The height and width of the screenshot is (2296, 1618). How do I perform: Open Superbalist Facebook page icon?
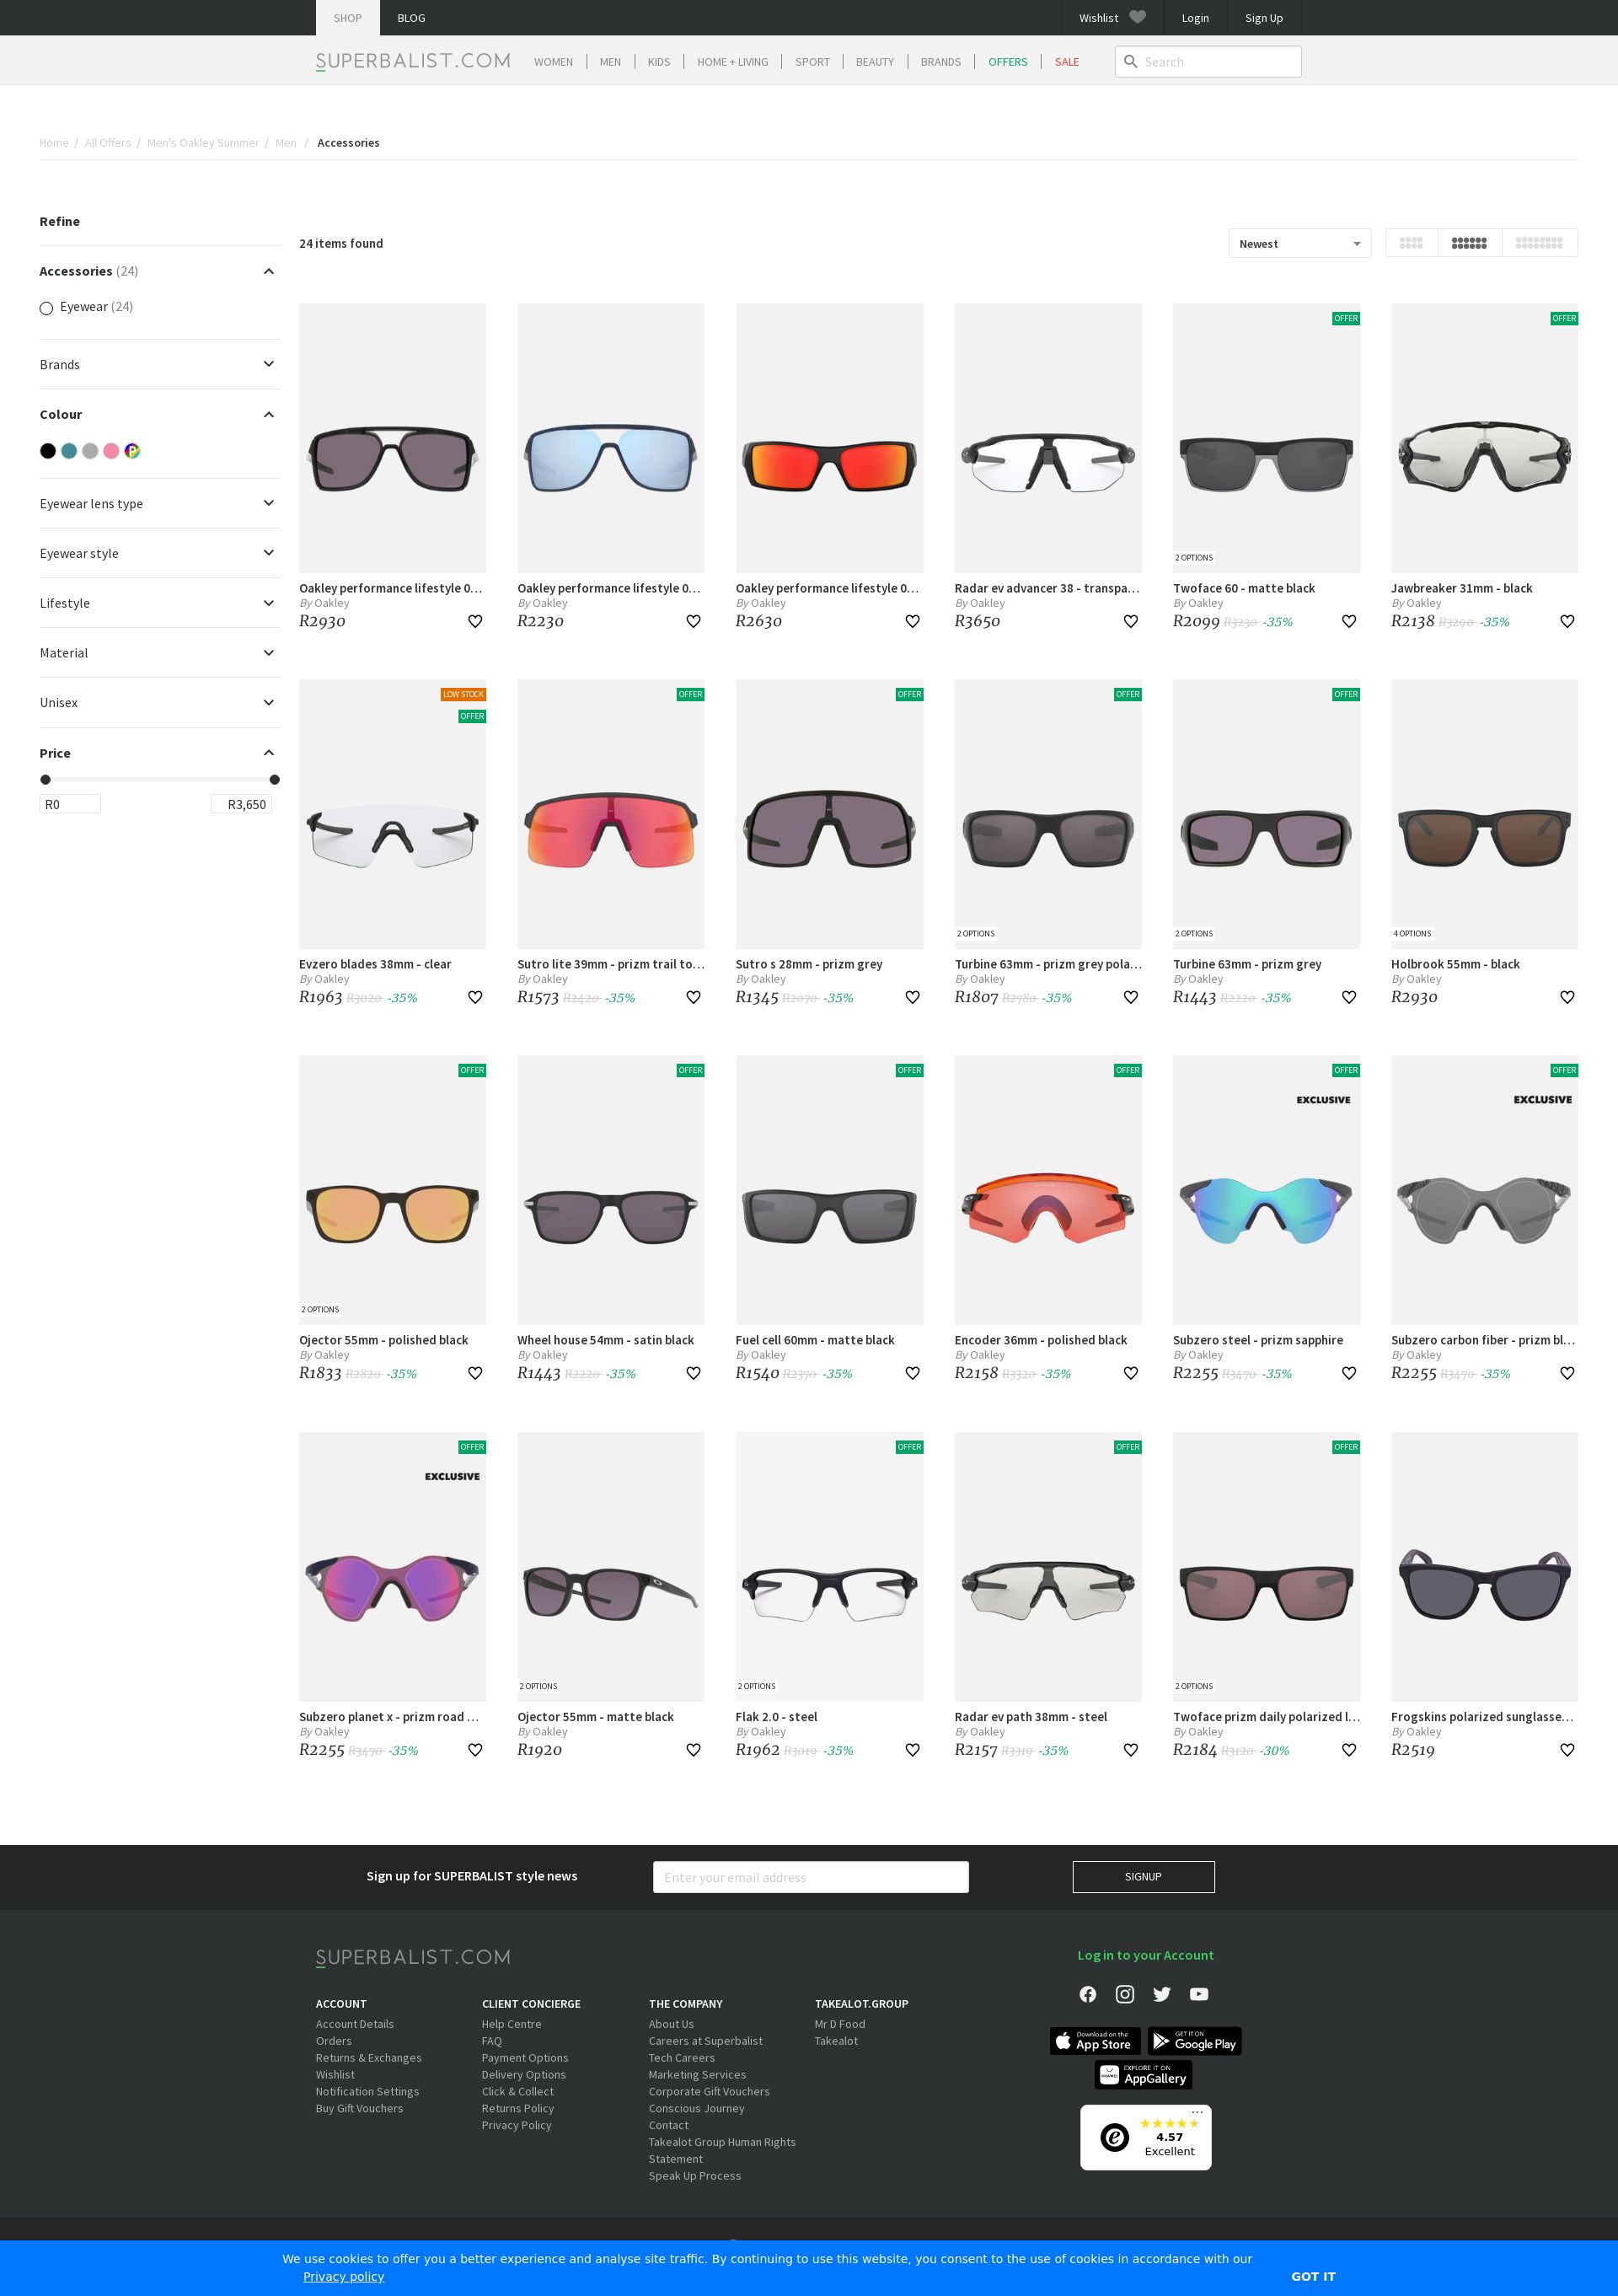1088,1994
